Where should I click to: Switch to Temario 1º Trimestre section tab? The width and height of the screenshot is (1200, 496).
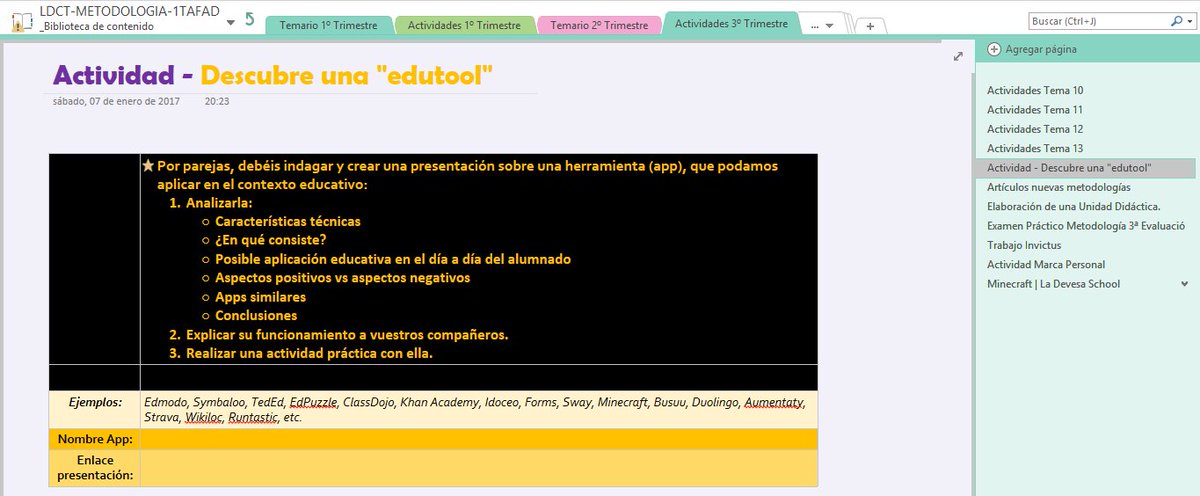click(331, 25)
